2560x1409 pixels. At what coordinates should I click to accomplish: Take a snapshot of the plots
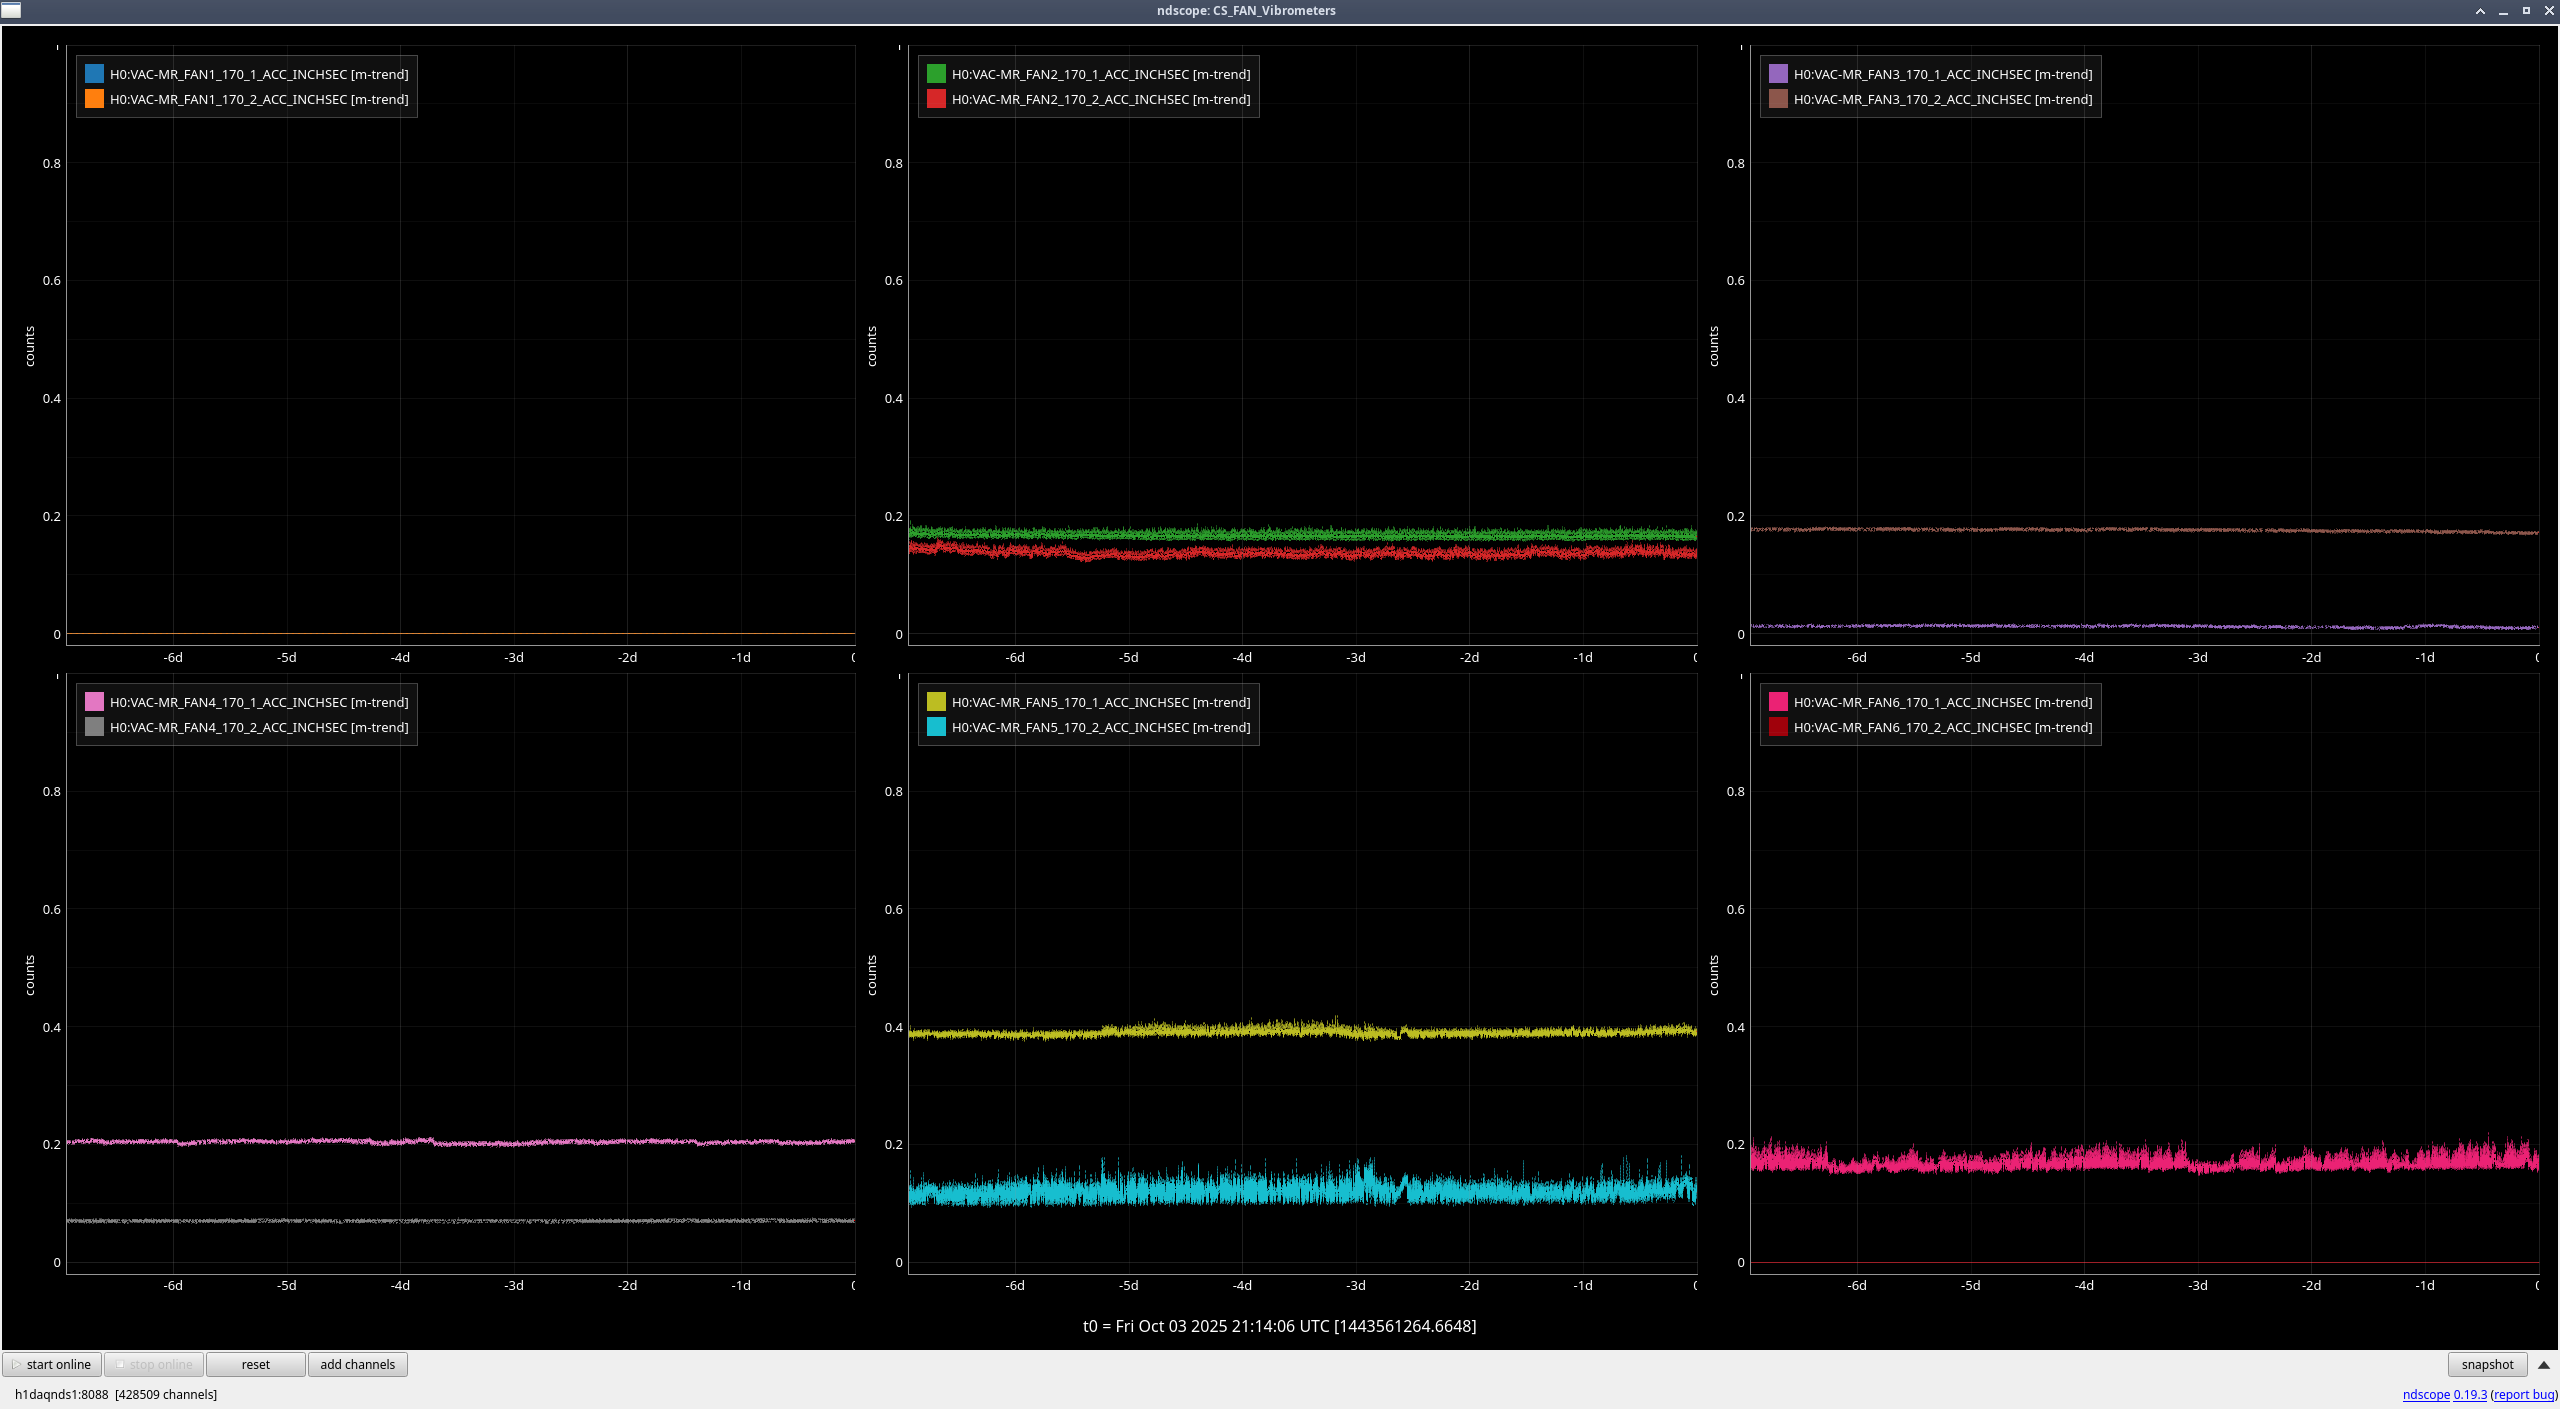[x=2487, y=1365]
